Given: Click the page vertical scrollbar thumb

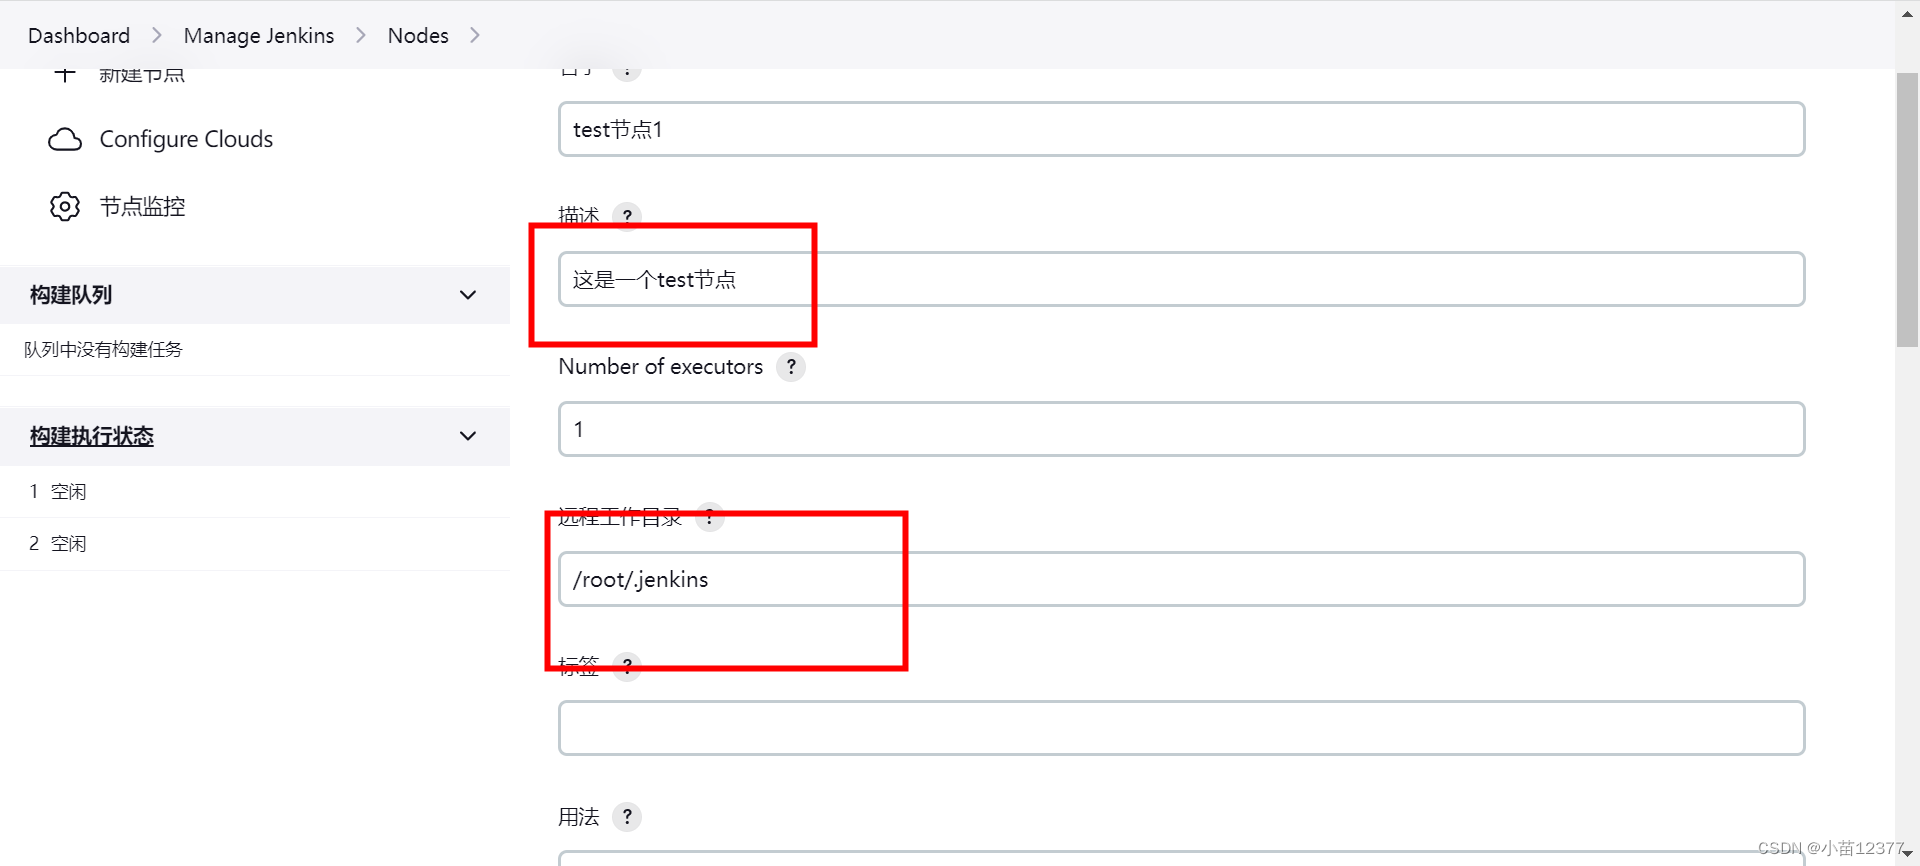Looking at the screenshot, I should (x=1907, y=210).
